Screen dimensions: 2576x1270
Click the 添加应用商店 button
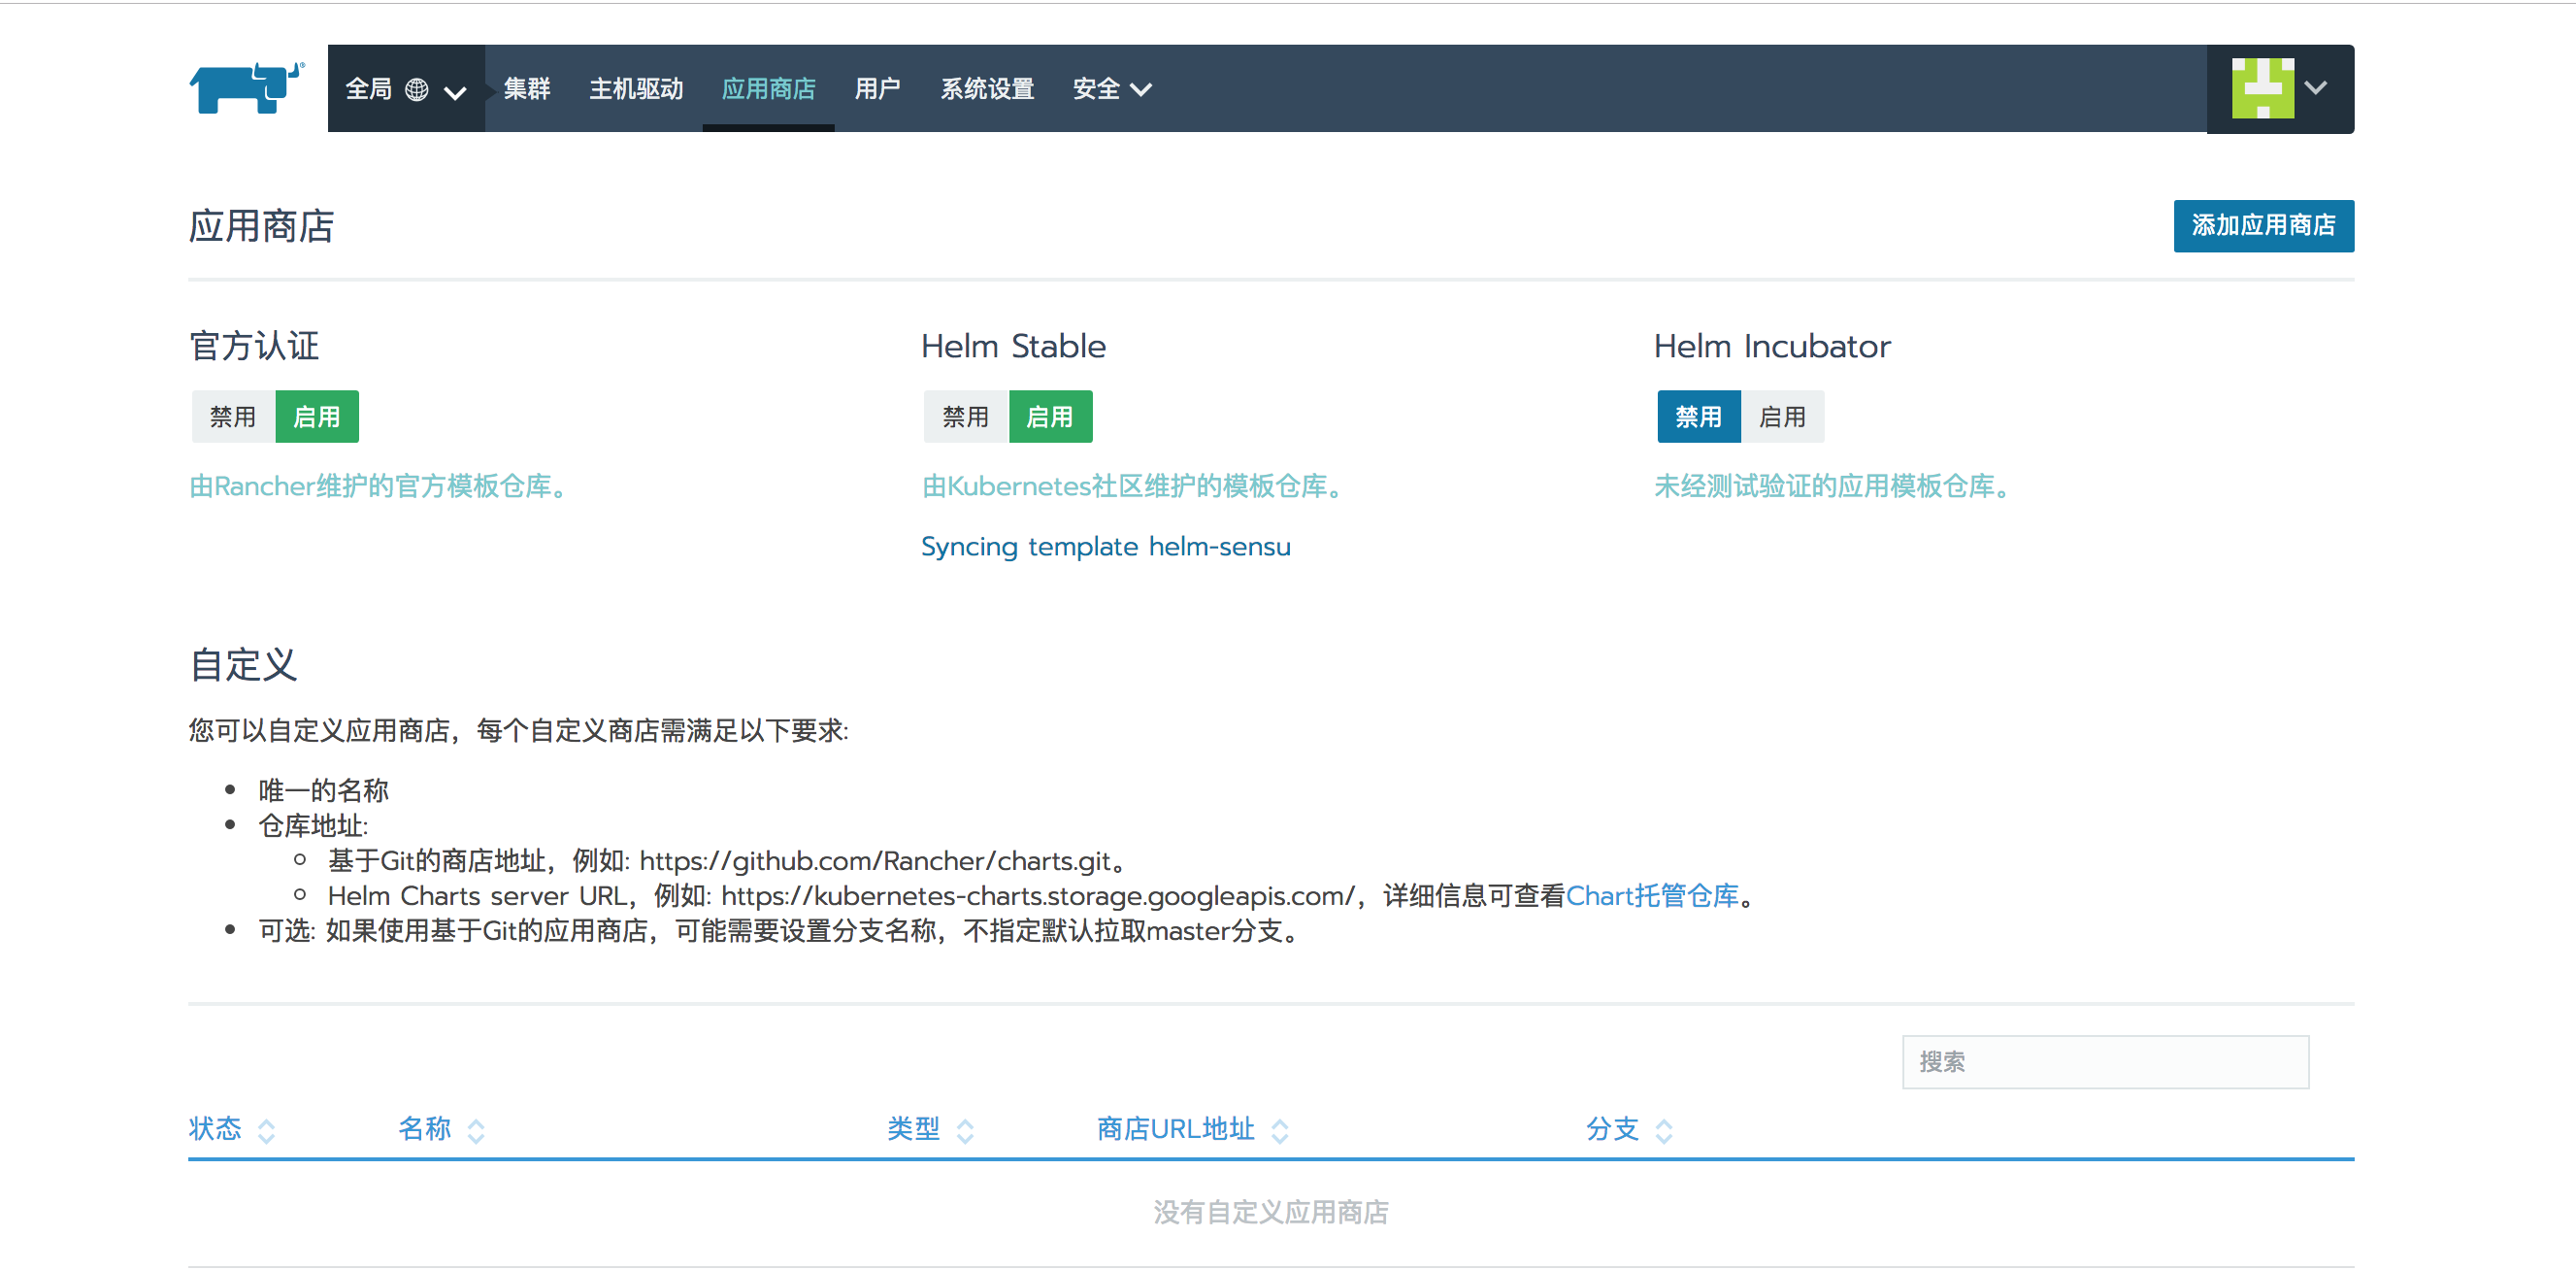pos(2262,226)
